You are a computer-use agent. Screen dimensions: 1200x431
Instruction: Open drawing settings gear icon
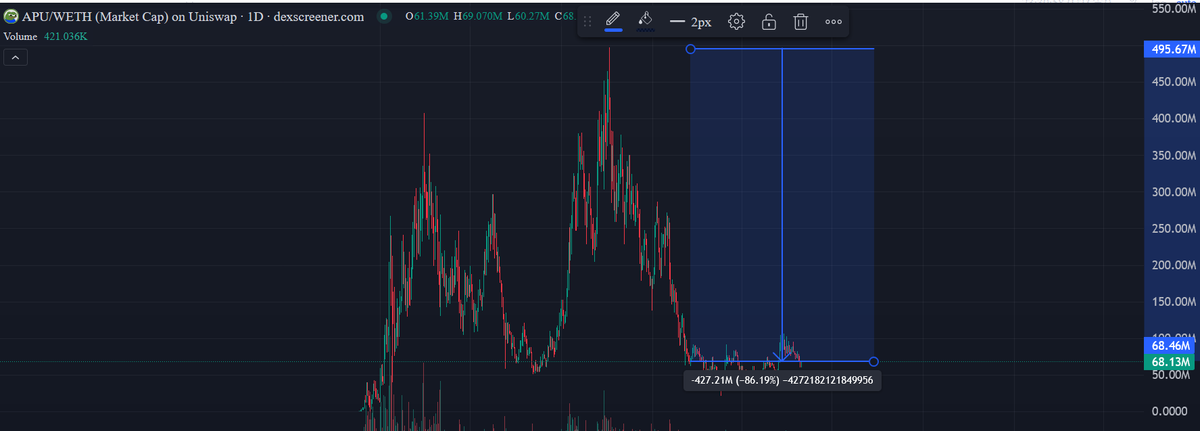[737, 22]
